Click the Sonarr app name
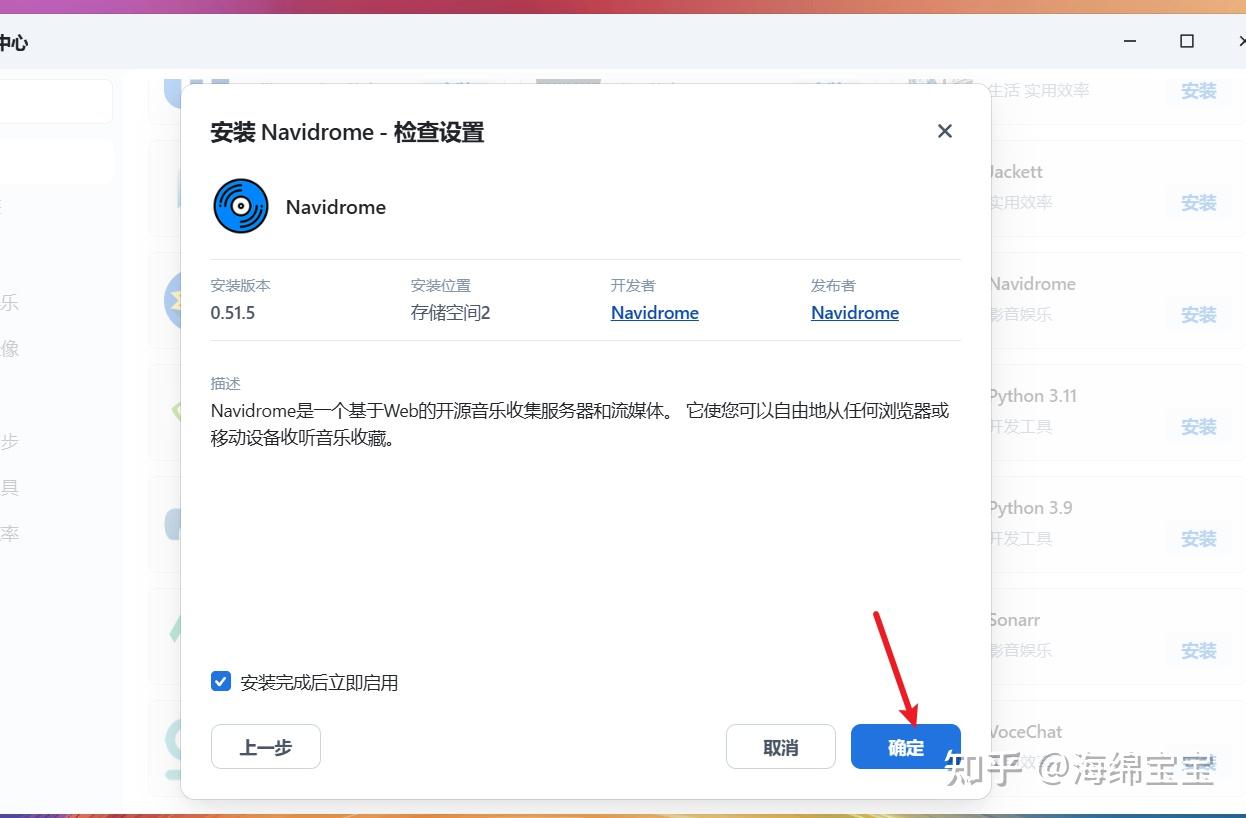The image size is (1246, 818). pyautogui.click(x=1015, y=620)
